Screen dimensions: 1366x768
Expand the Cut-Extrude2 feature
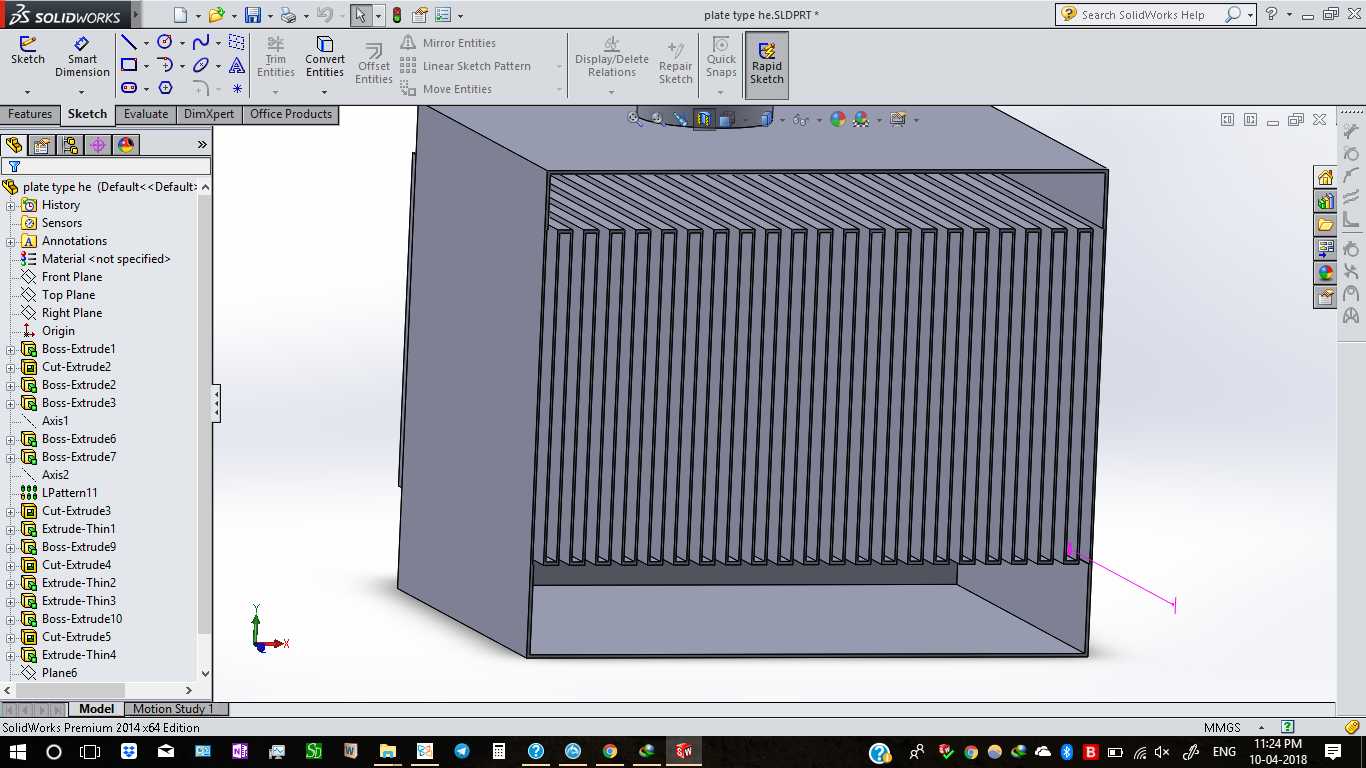point(11,367)
